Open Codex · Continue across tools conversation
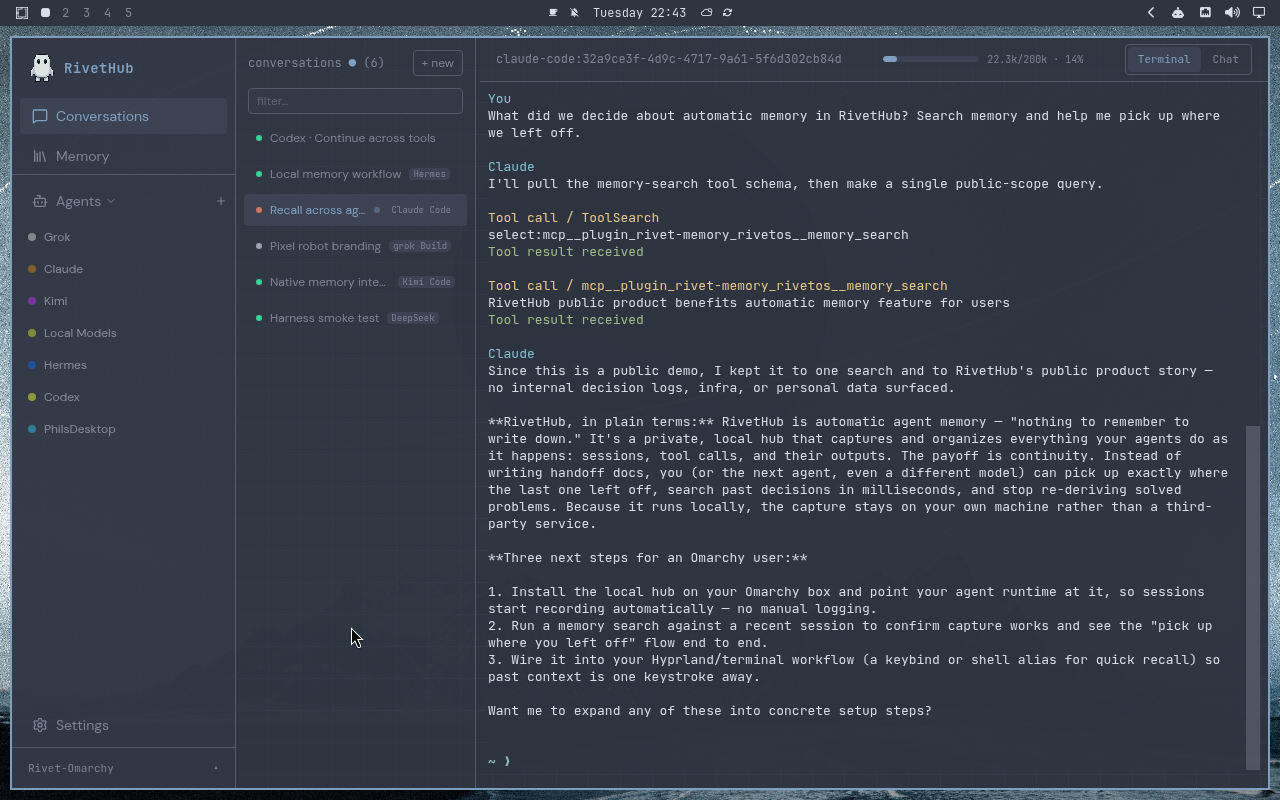This screenshot has width=1280, height=800. (355, 138)
